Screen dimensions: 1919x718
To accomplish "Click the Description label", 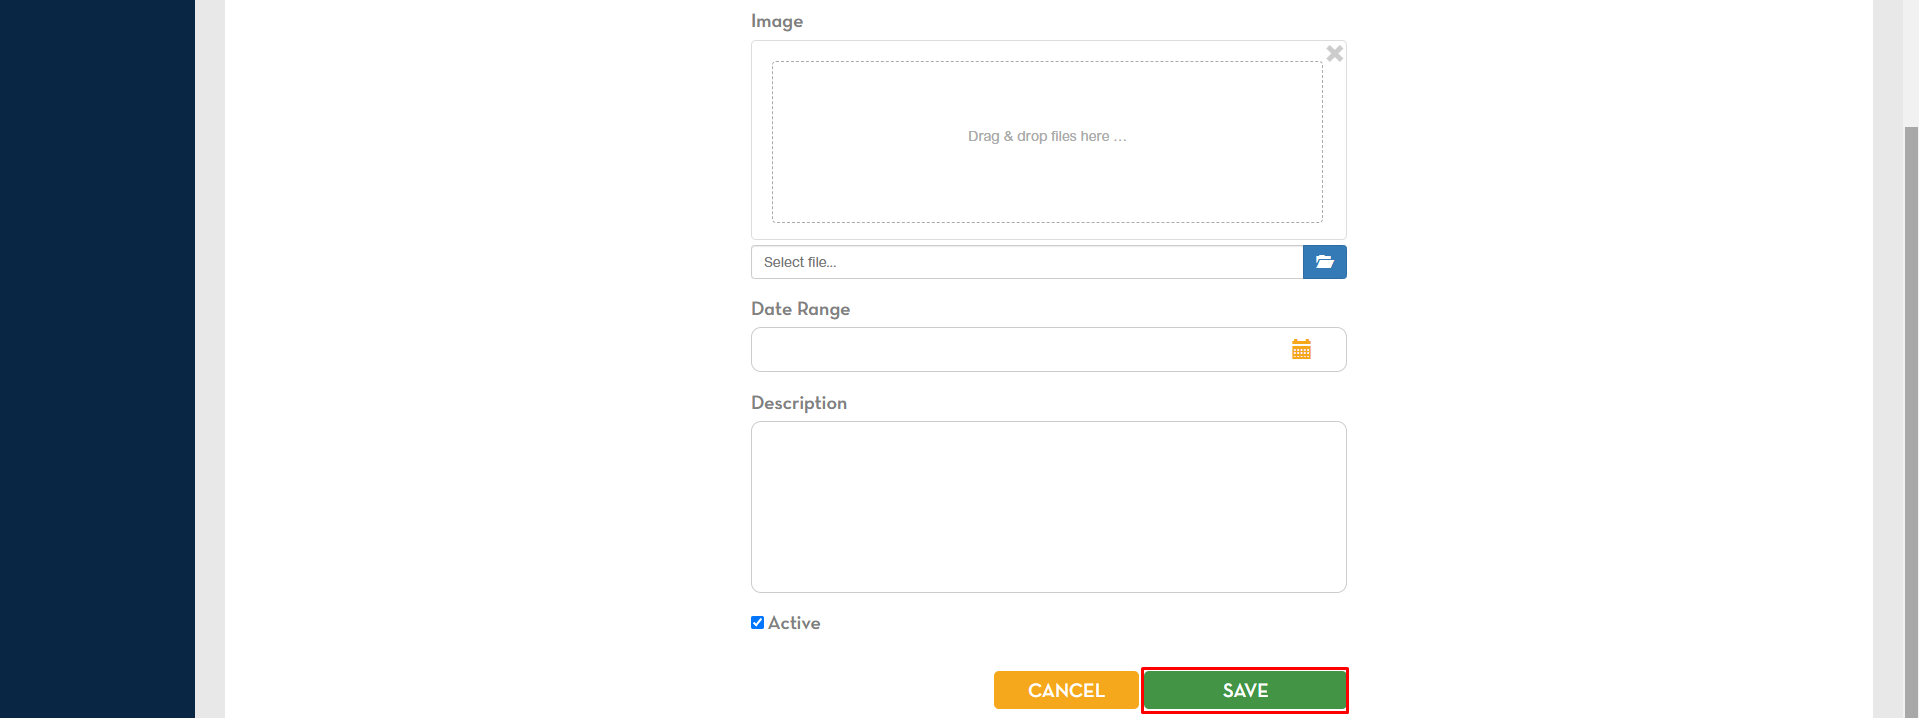I will 798,403.
